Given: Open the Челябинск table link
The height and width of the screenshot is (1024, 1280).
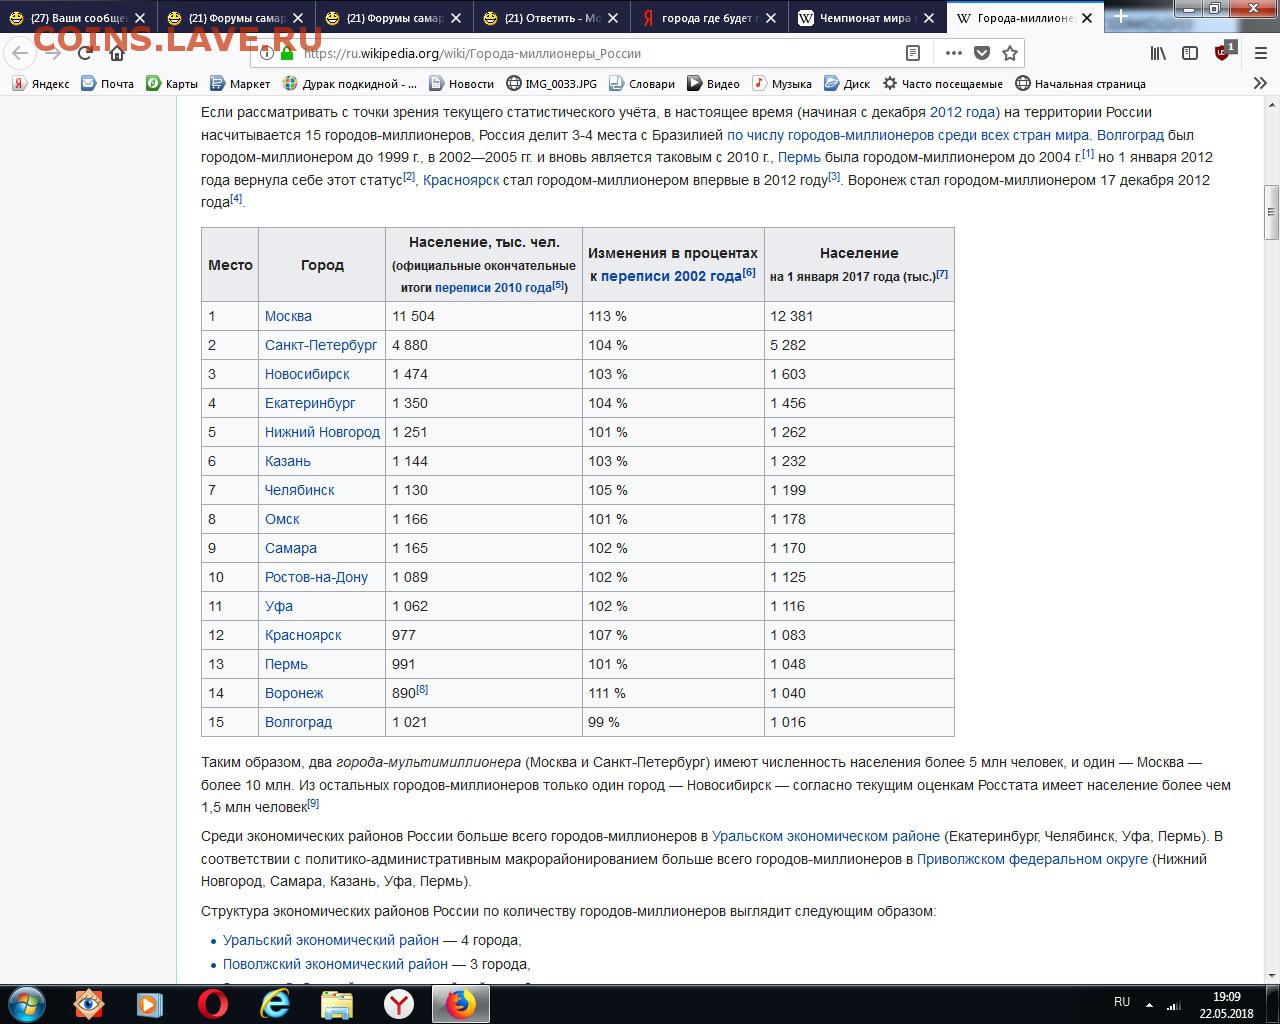Looking at the screenshot, I should [300, 490].
